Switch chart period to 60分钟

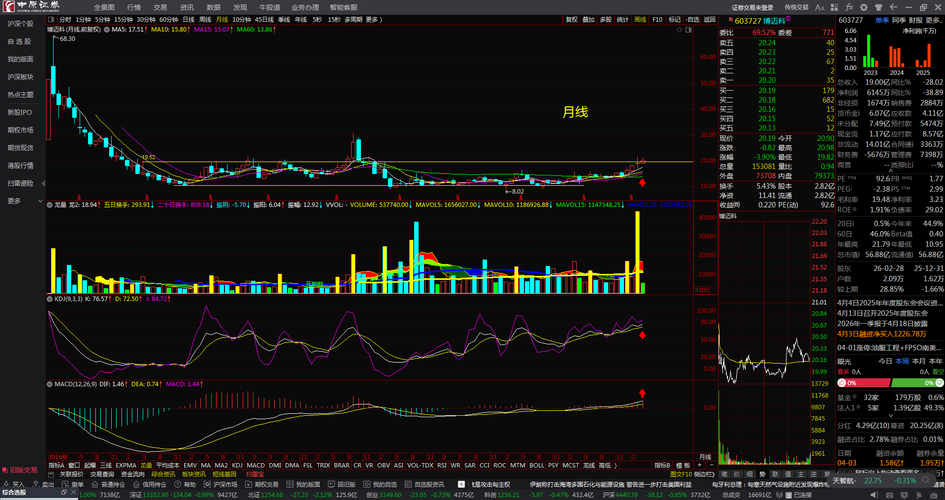coord(169,19)
